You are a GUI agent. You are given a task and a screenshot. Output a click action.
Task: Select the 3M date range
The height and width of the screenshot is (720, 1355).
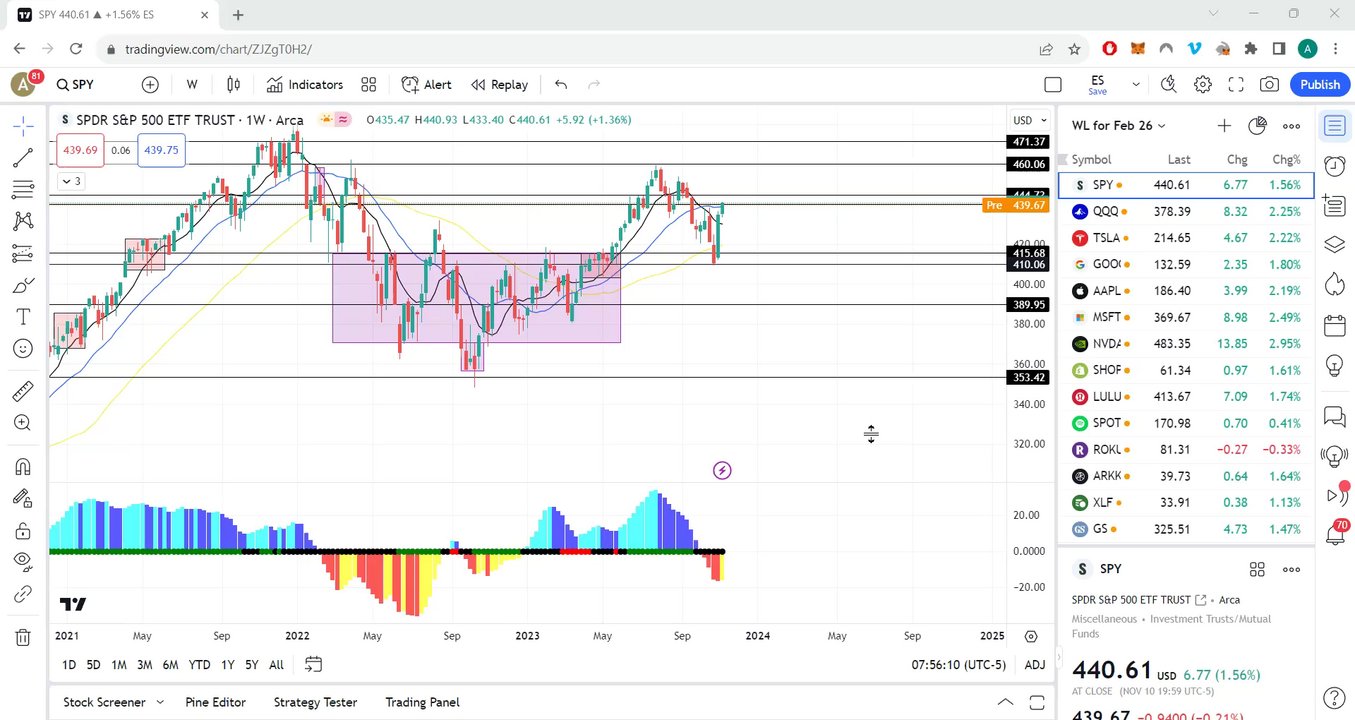144,665
